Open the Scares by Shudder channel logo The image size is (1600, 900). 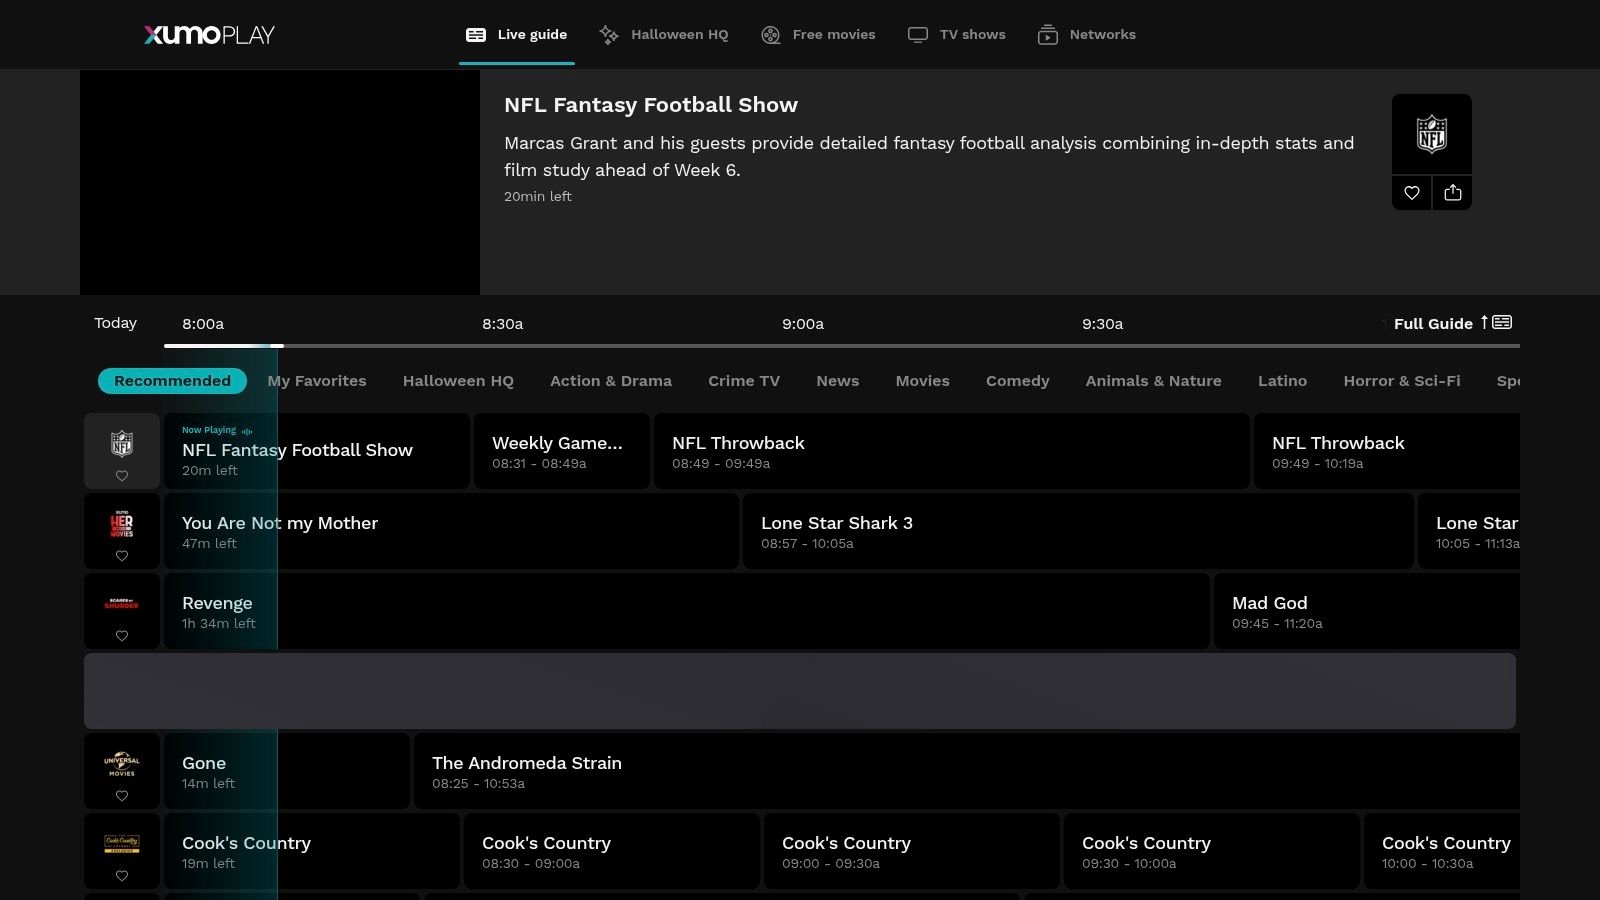pyautogui.click(x=122, y=604)
